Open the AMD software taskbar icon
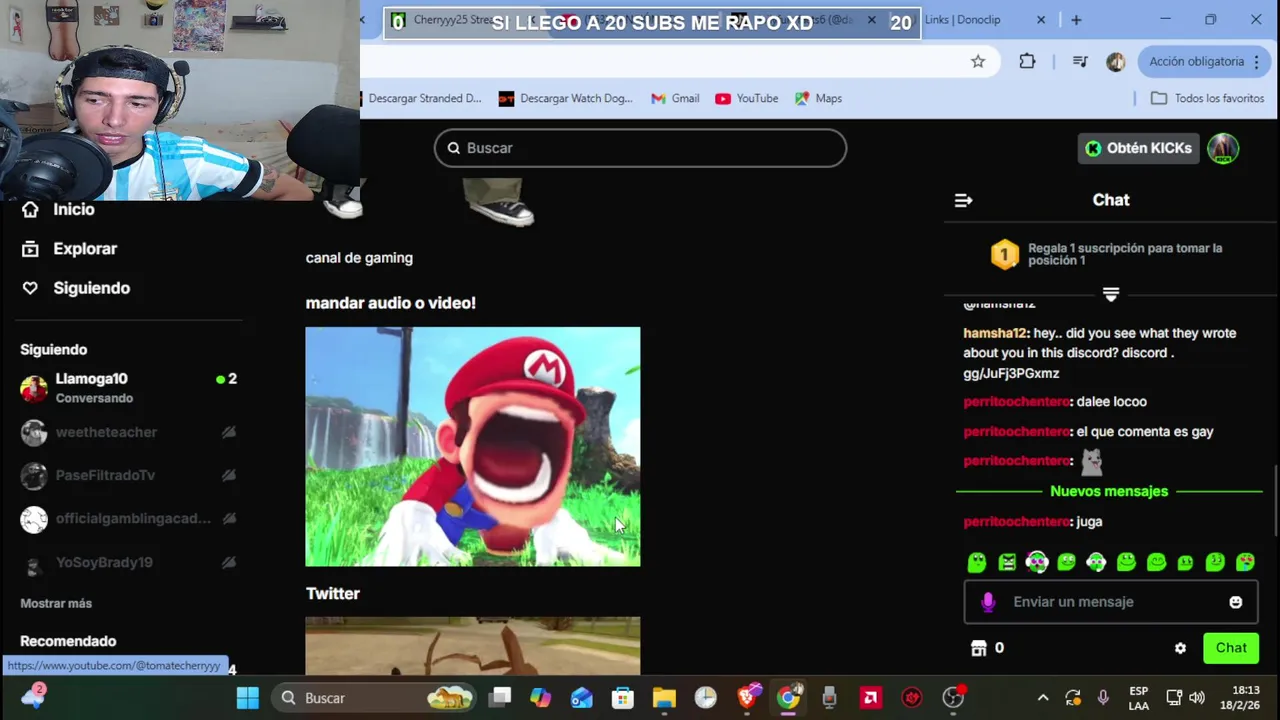 [x=870, y=698]
